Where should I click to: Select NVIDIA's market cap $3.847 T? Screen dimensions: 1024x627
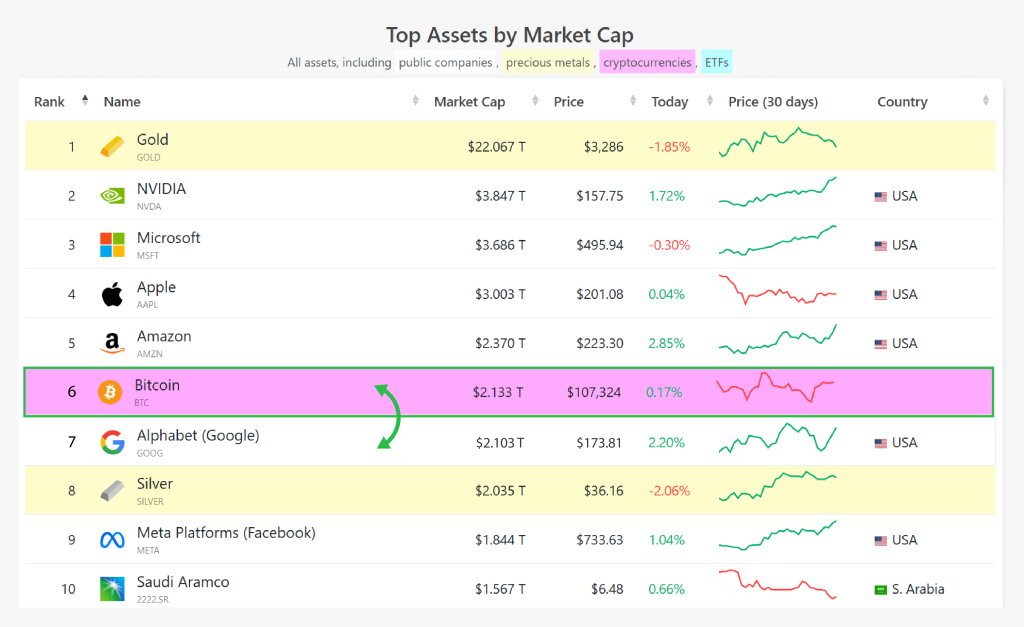point(500,196)
